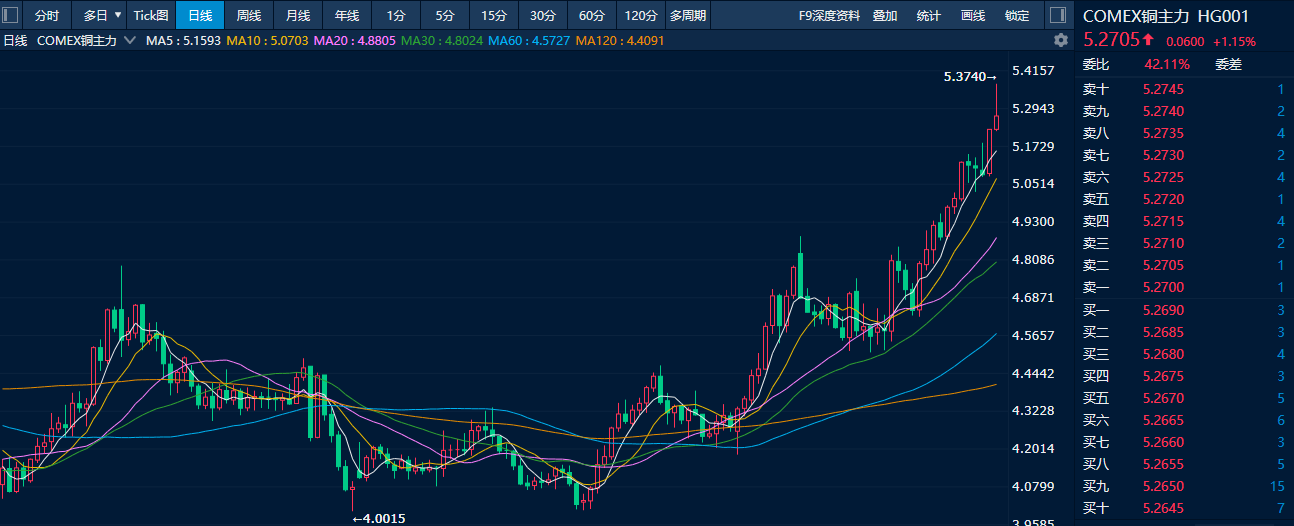
Task: Open F9深度资料 detailed info
Action: click(x=829, y=16)
